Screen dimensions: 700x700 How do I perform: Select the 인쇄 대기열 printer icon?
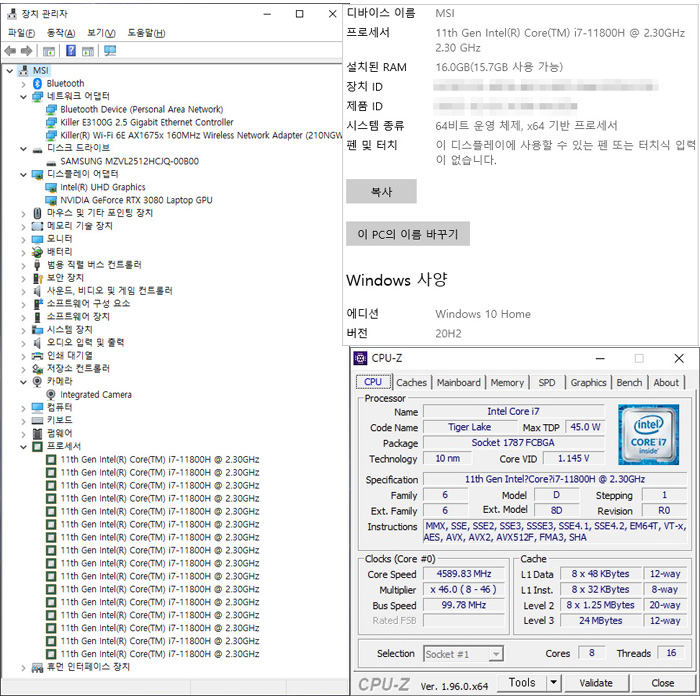coord(38,356)
